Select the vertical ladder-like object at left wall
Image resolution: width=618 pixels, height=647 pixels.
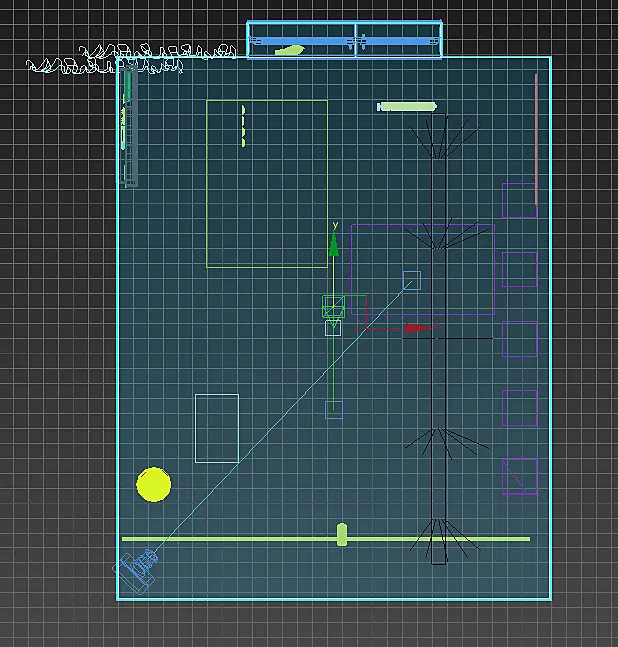point(129,126)
